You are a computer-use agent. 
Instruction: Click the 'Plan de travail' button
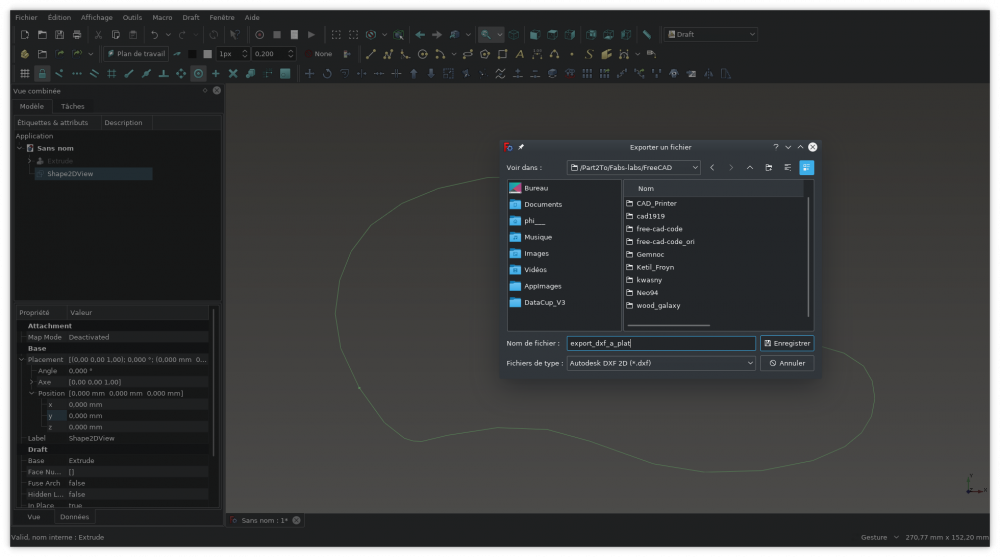tap(135, 54)
